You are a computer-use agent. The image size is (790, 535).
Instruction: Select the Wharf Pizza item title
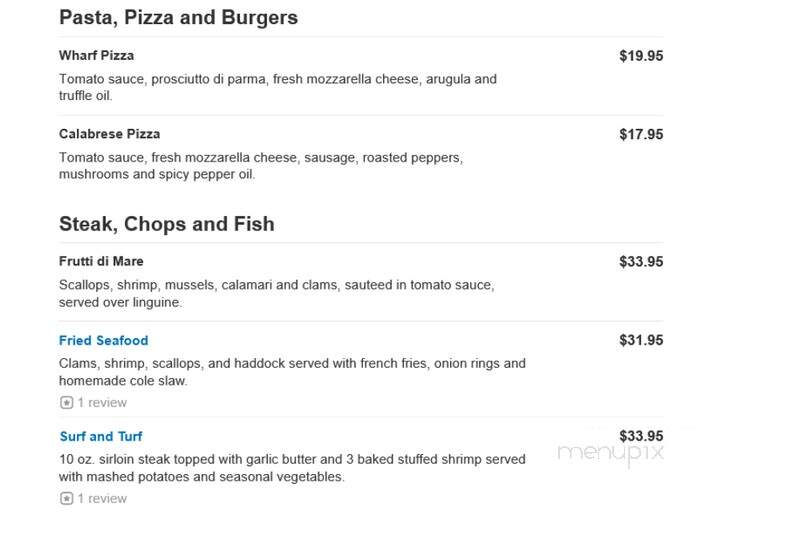click(x=96, y=55)
